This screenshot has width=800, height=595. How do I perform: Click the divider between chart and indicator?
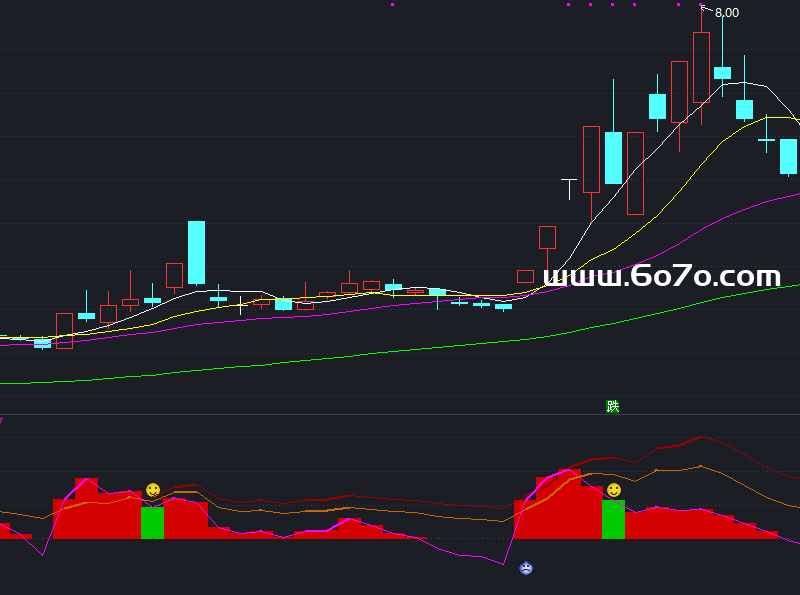(x=400, y=415)
